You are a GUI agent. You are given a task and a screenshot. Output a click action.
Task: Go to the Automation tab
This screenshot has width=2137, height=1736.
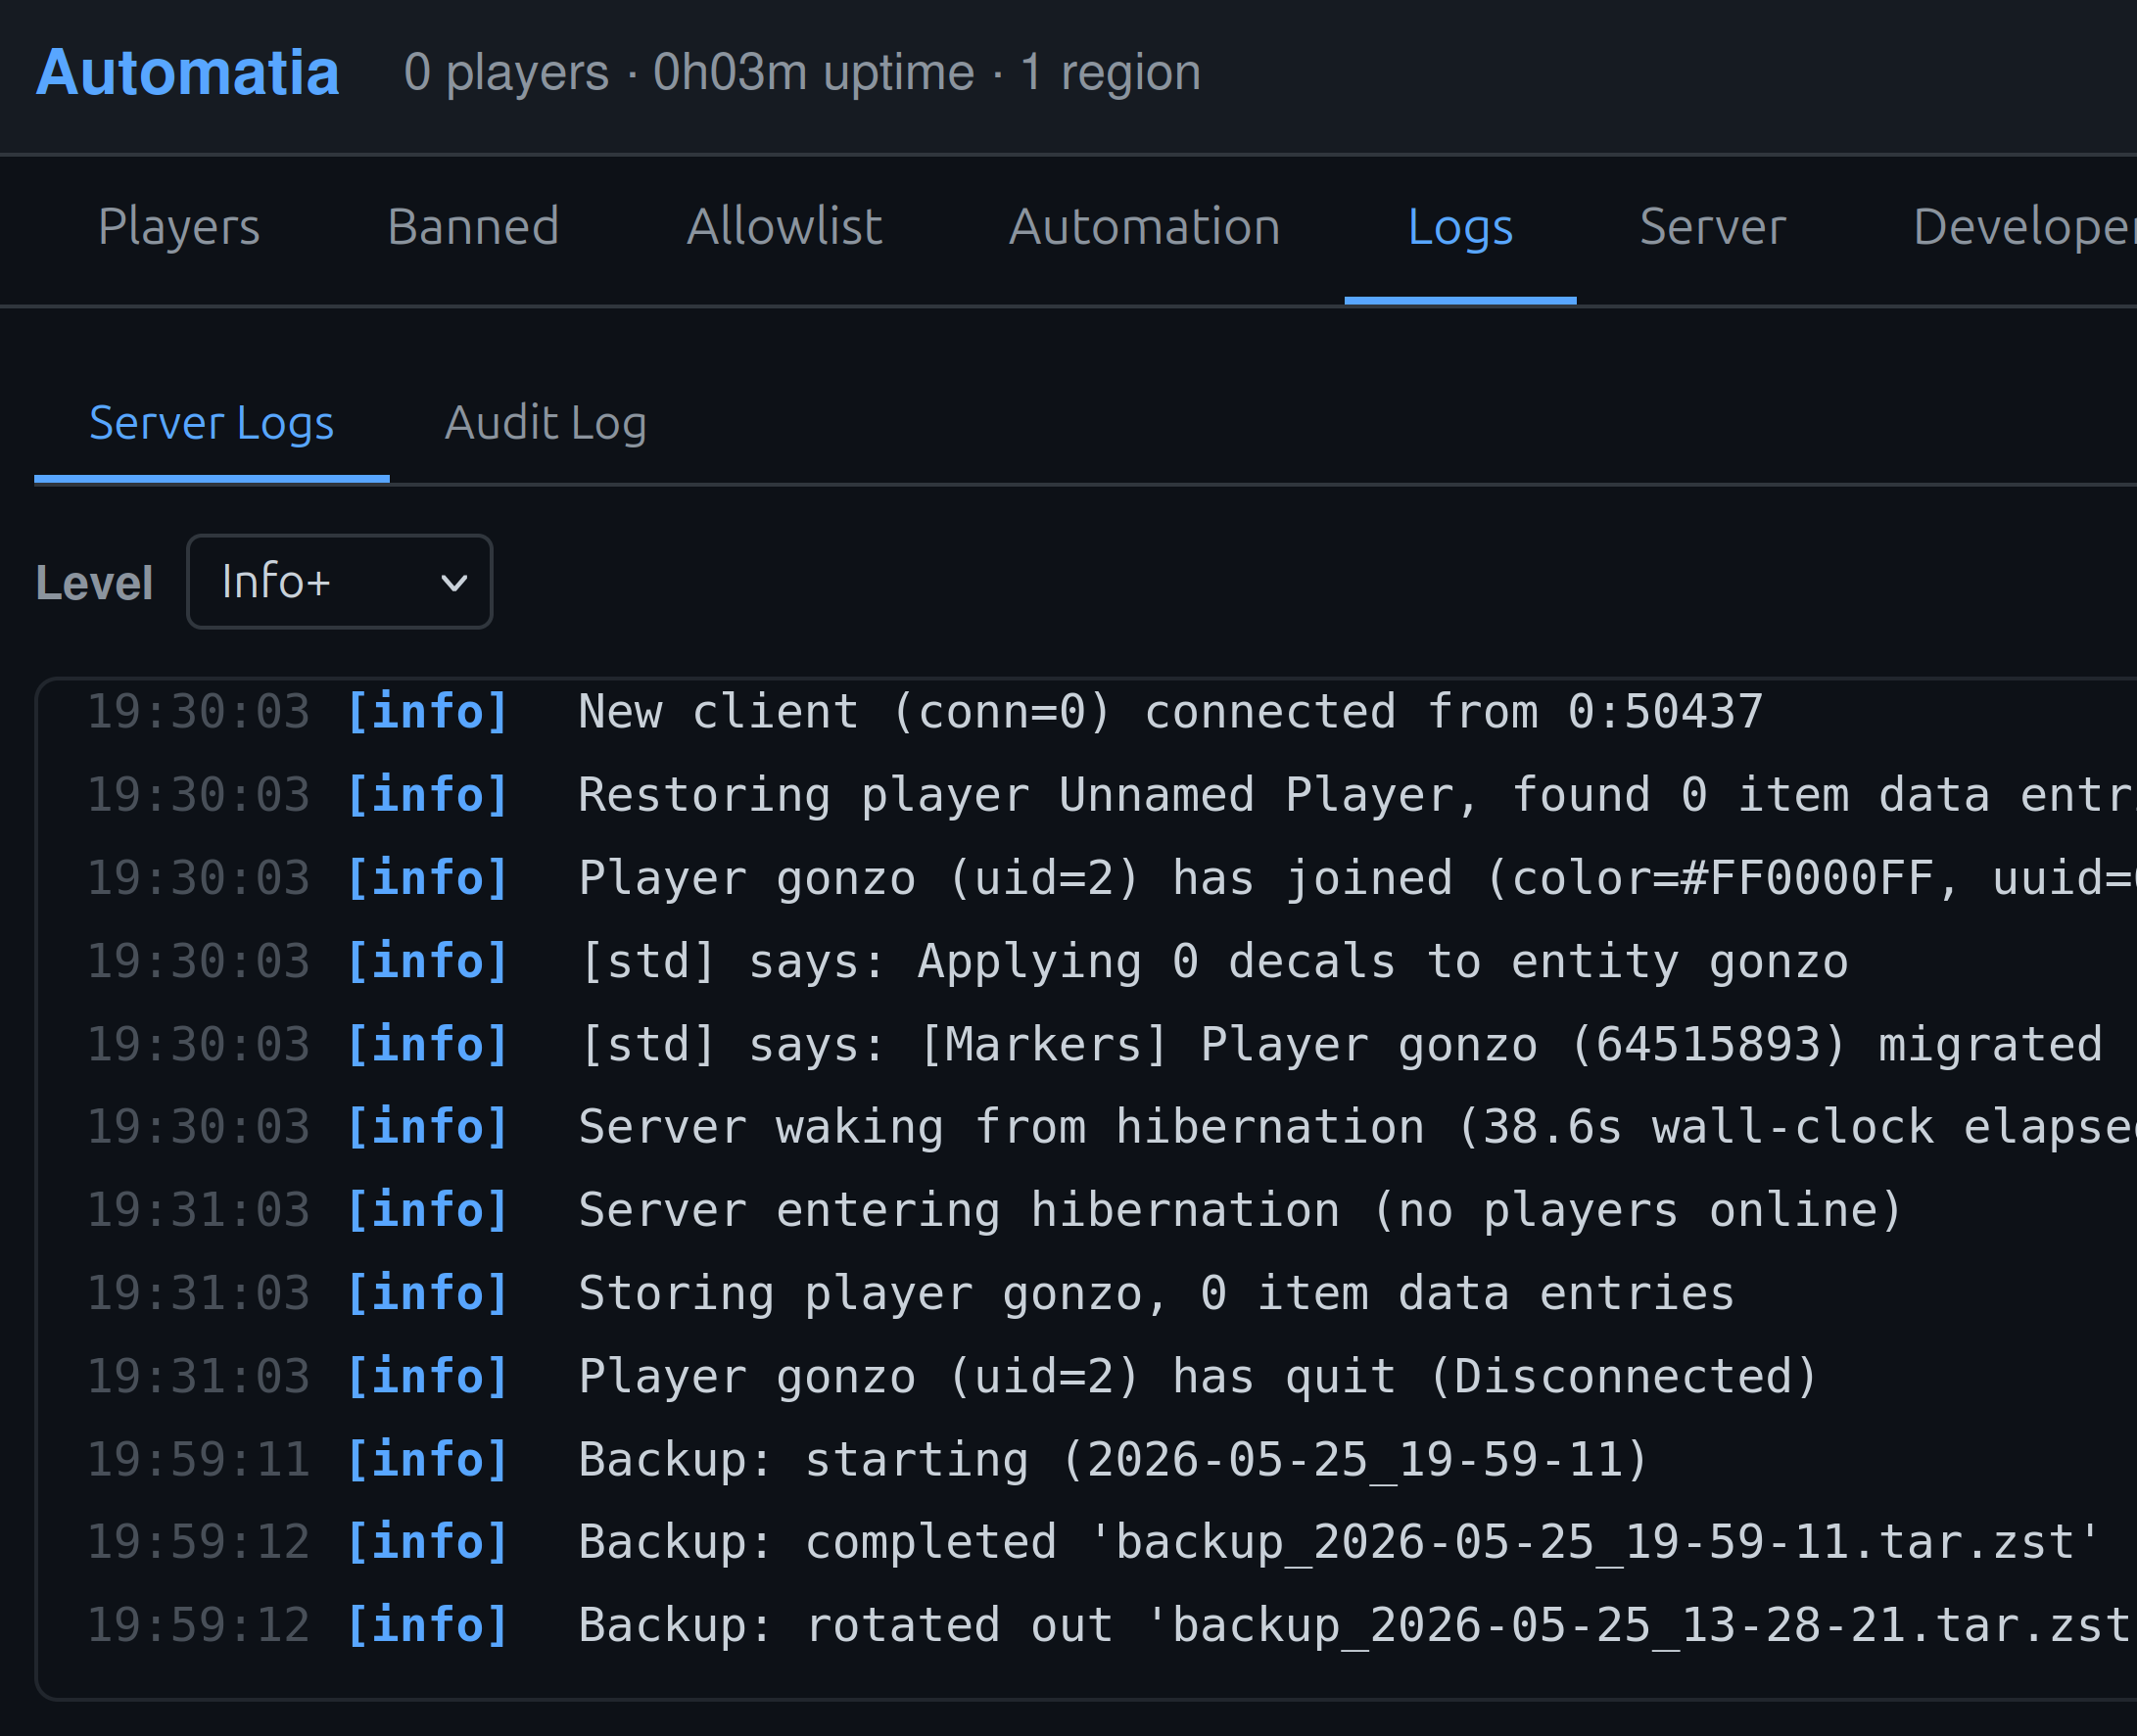1144,227
